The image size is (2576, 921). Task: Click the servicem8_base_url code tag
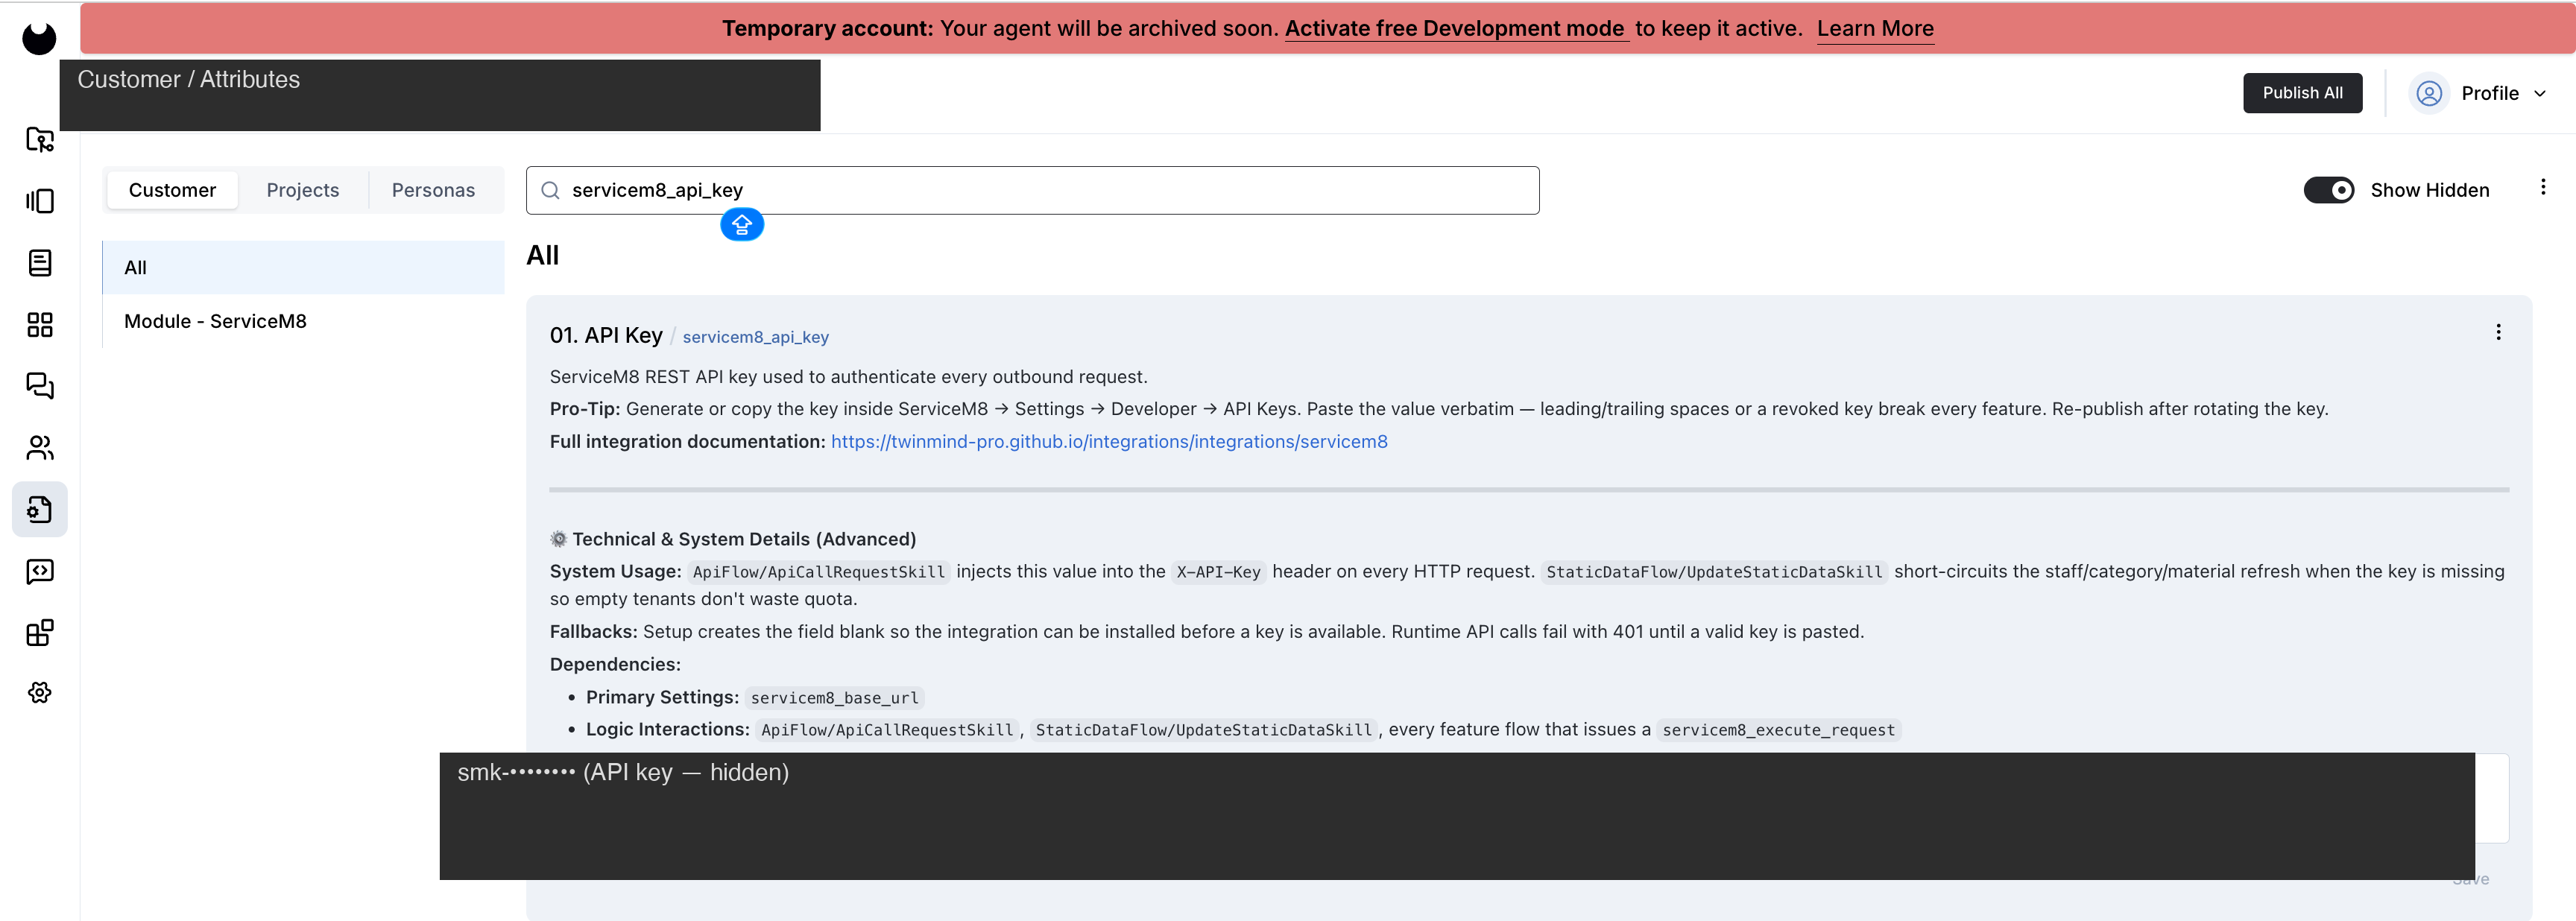(834, 698)
